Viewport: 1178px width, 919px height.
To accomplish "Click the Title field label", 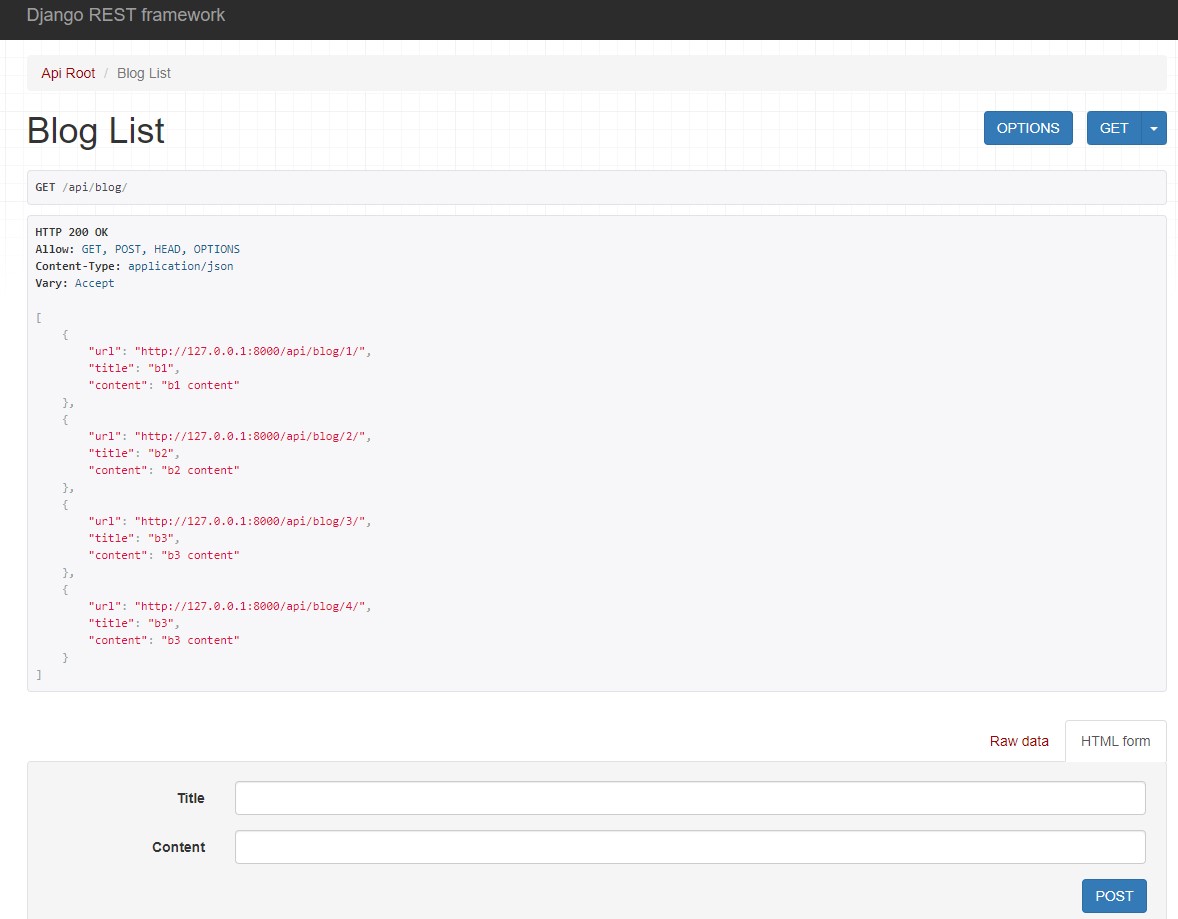I will (x=191, y=798).
